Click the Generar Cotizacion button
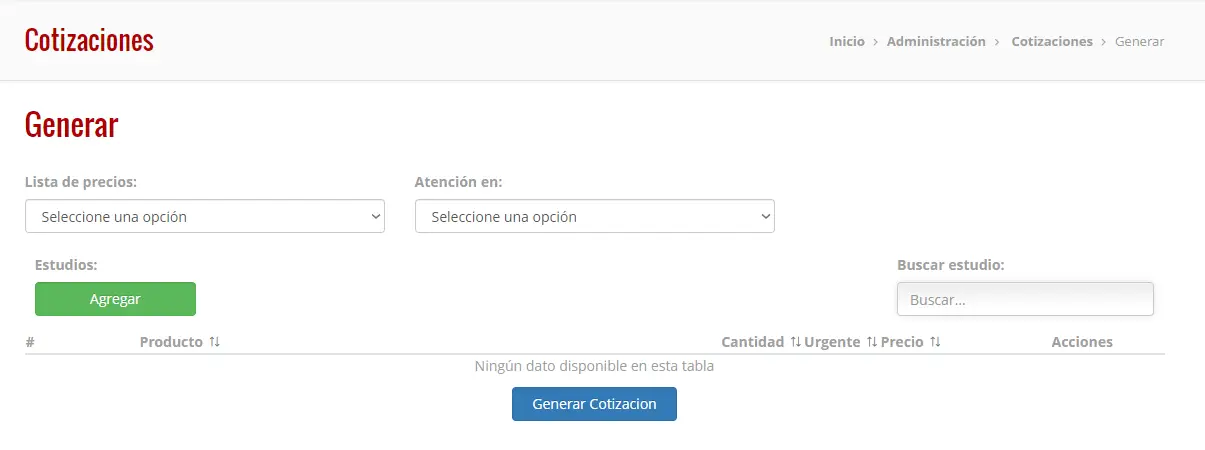The image size is (1205, 450). (594, 404)
